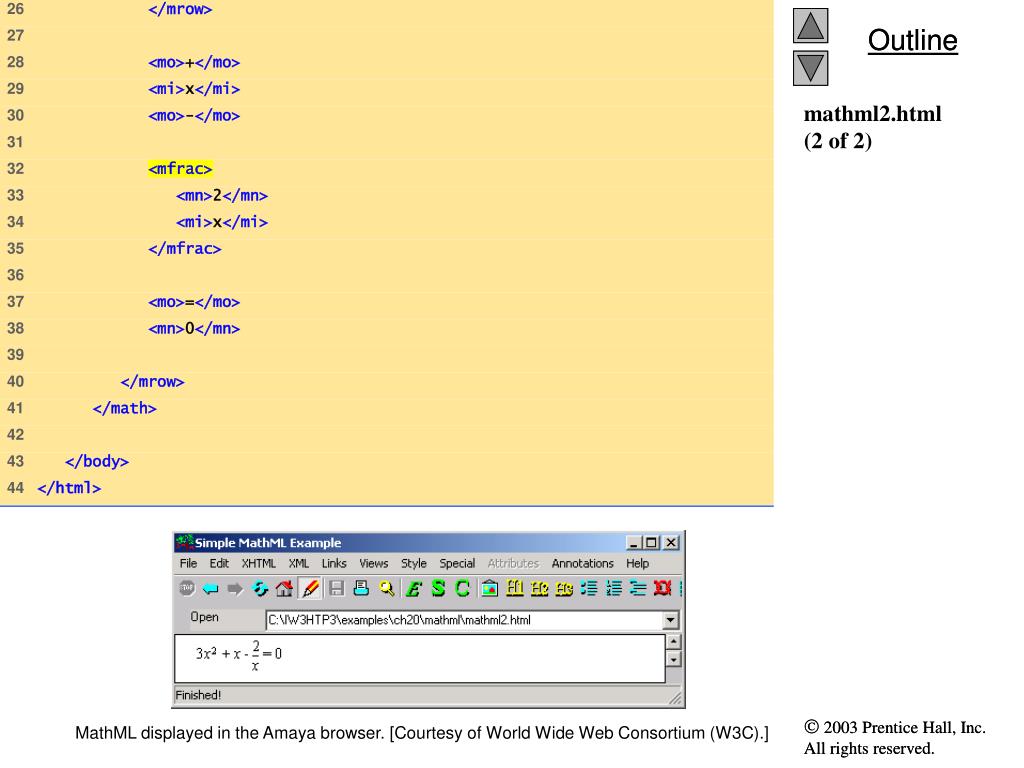The height and width of the screenshot is (768, 1024).
Task: Apply Heading 3 with the H3 icon
Action: pyautogui.click(x=564, y=588)
